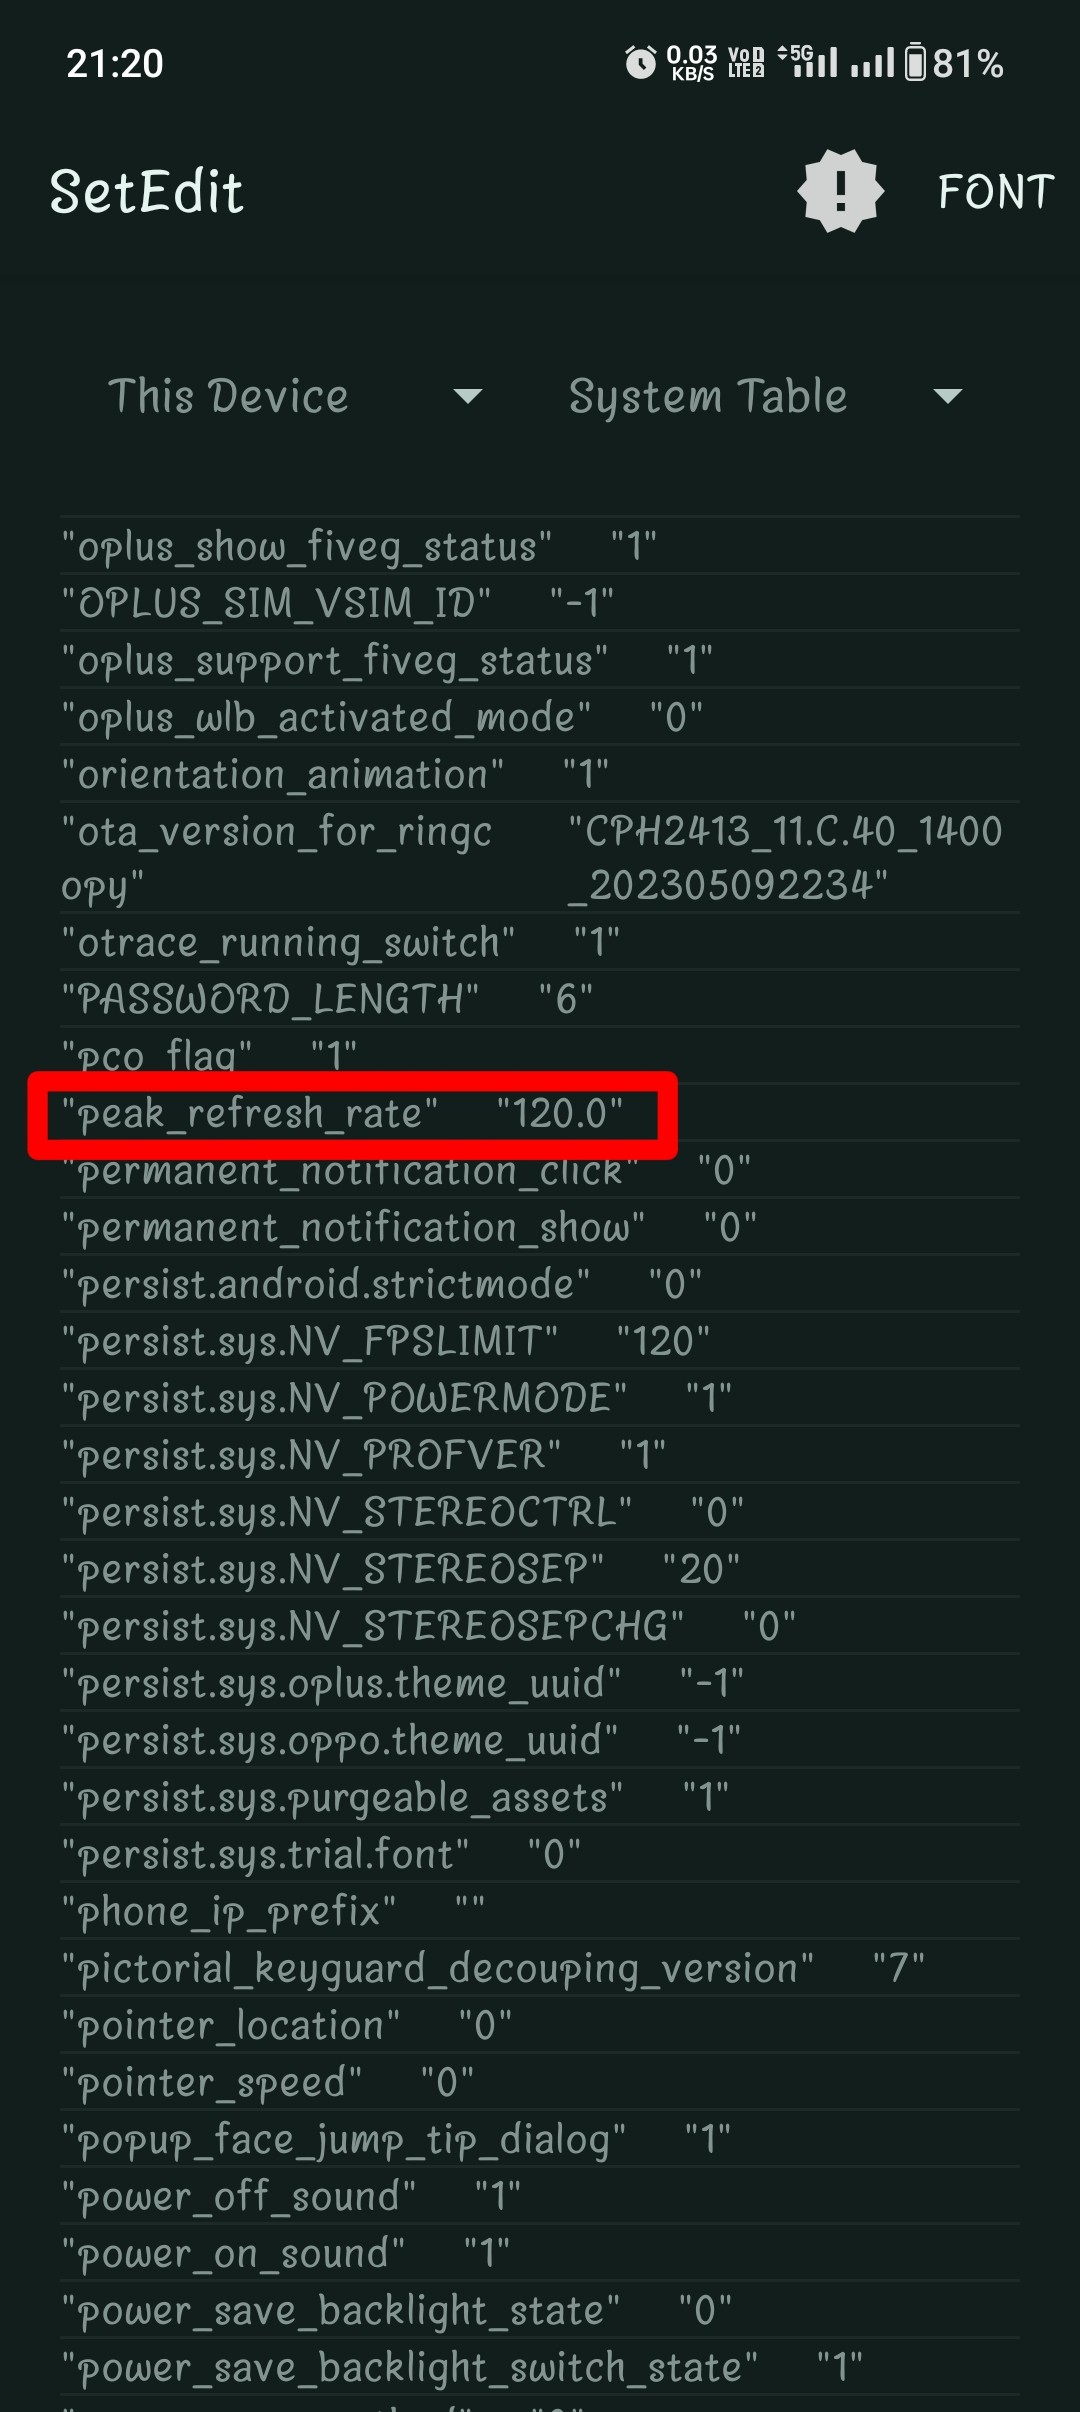The height and width of the screenshot is (2412, 1080).
Task: Tap the battery status icon
Action: click(x=915, y=63)
